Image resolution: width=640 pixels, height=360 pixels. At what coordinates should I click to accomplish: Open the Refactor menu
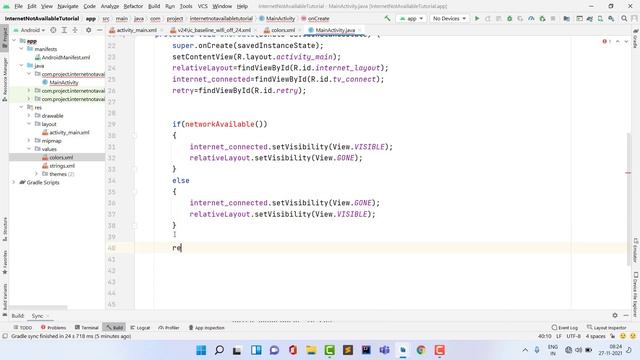click(x=133, y=6)
